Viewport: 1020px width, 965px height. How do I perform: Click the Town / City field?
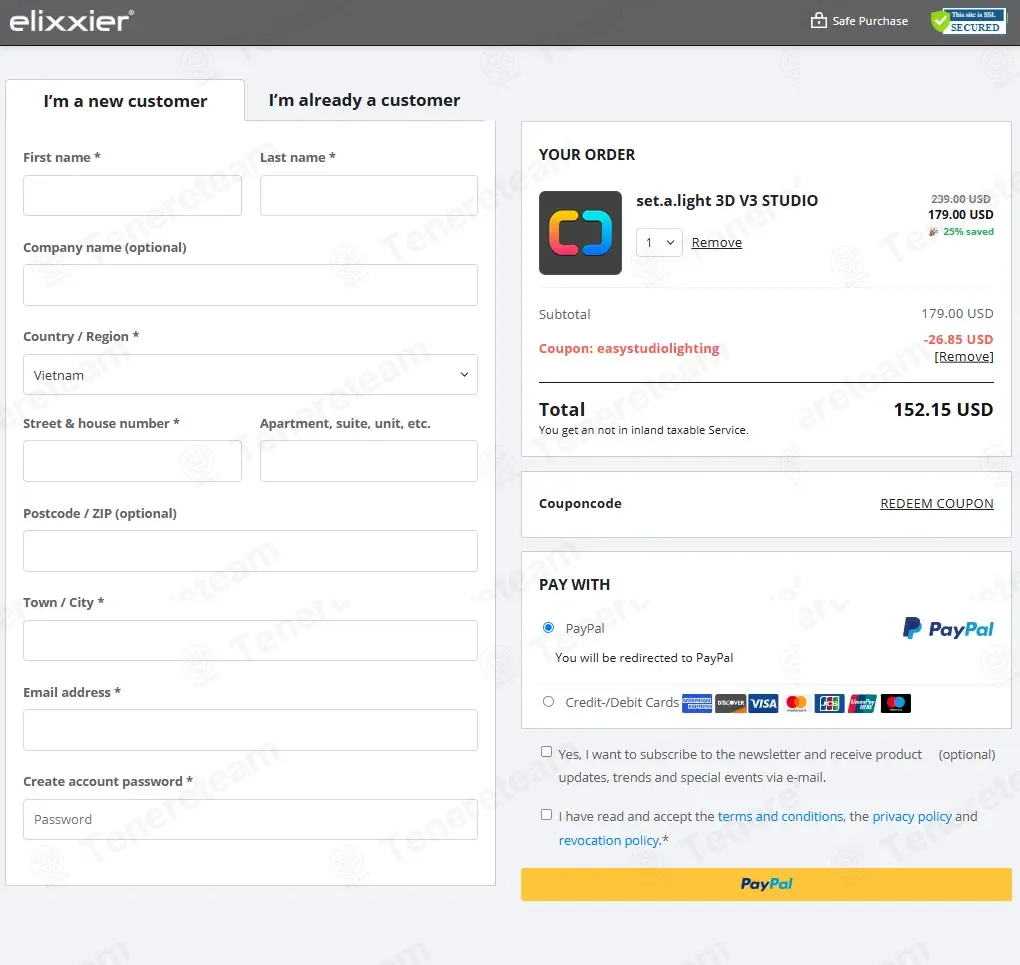click(250, 640)
